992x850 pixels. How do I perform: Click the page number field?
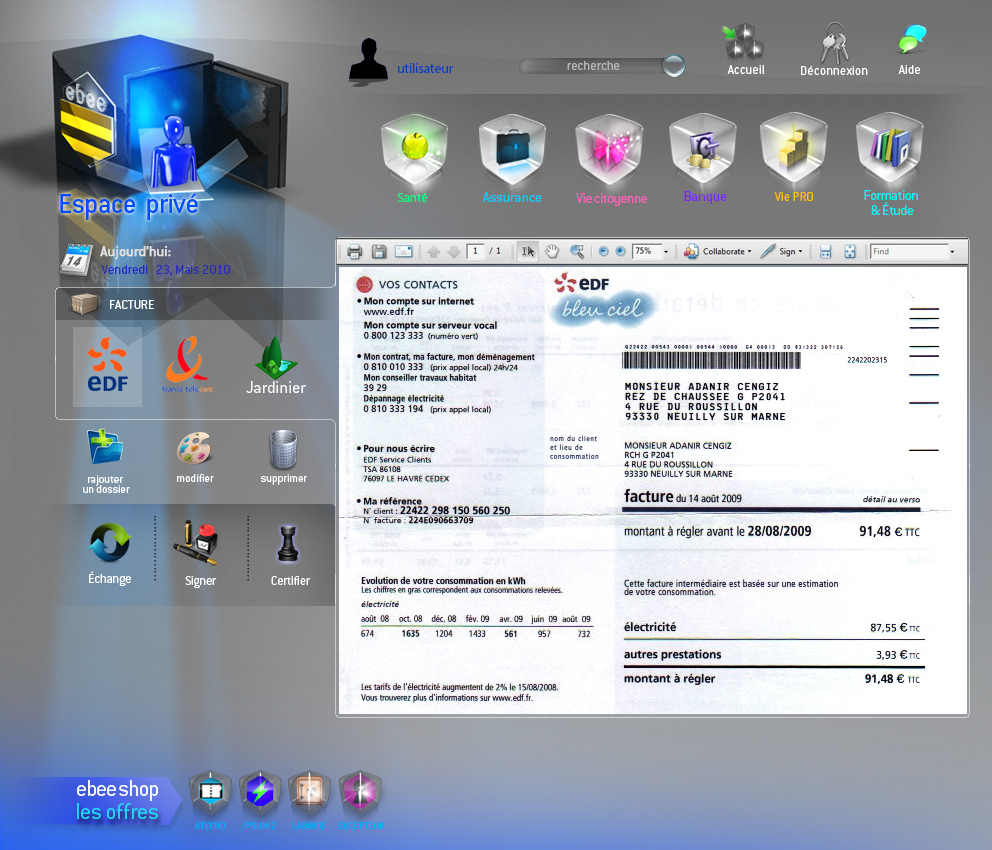(x=475, y=252)
